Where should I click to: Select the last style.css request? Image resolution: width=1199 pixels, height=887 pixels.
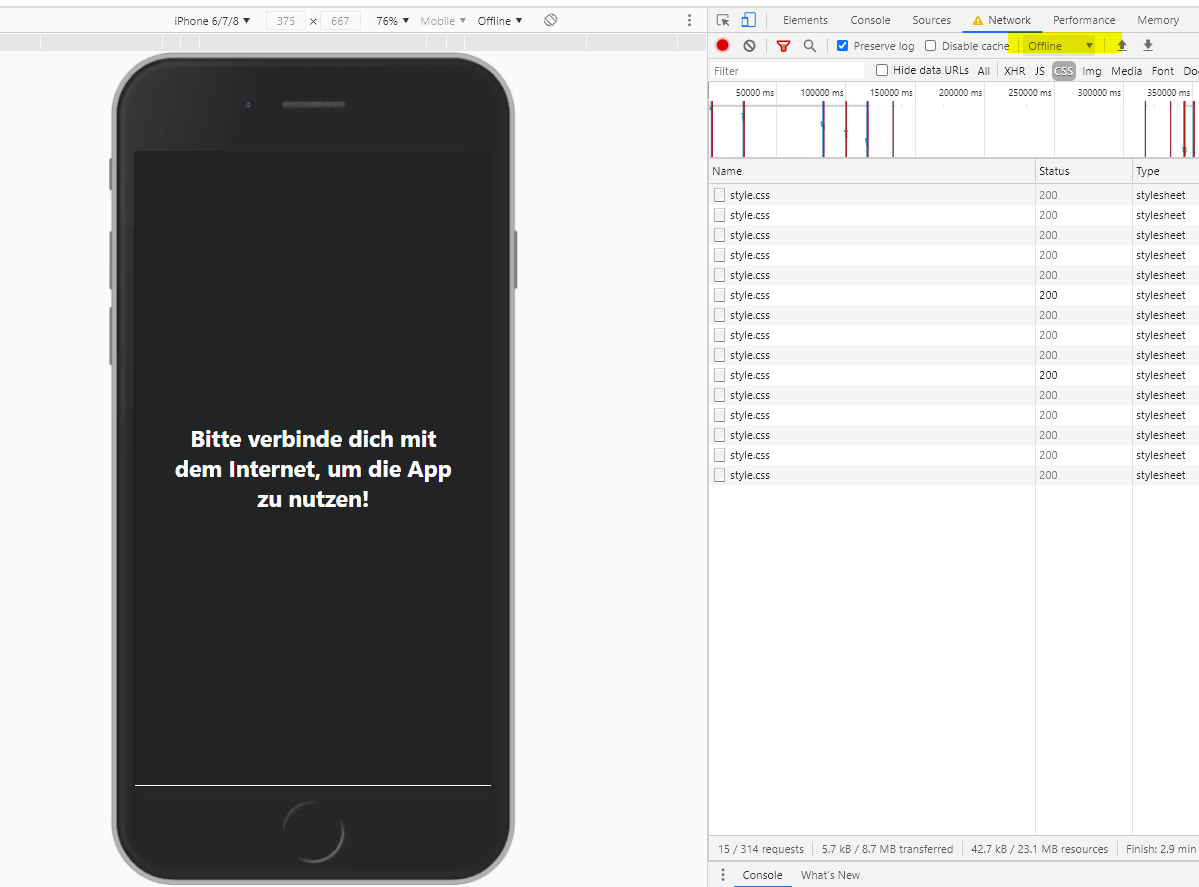point(954,475)
